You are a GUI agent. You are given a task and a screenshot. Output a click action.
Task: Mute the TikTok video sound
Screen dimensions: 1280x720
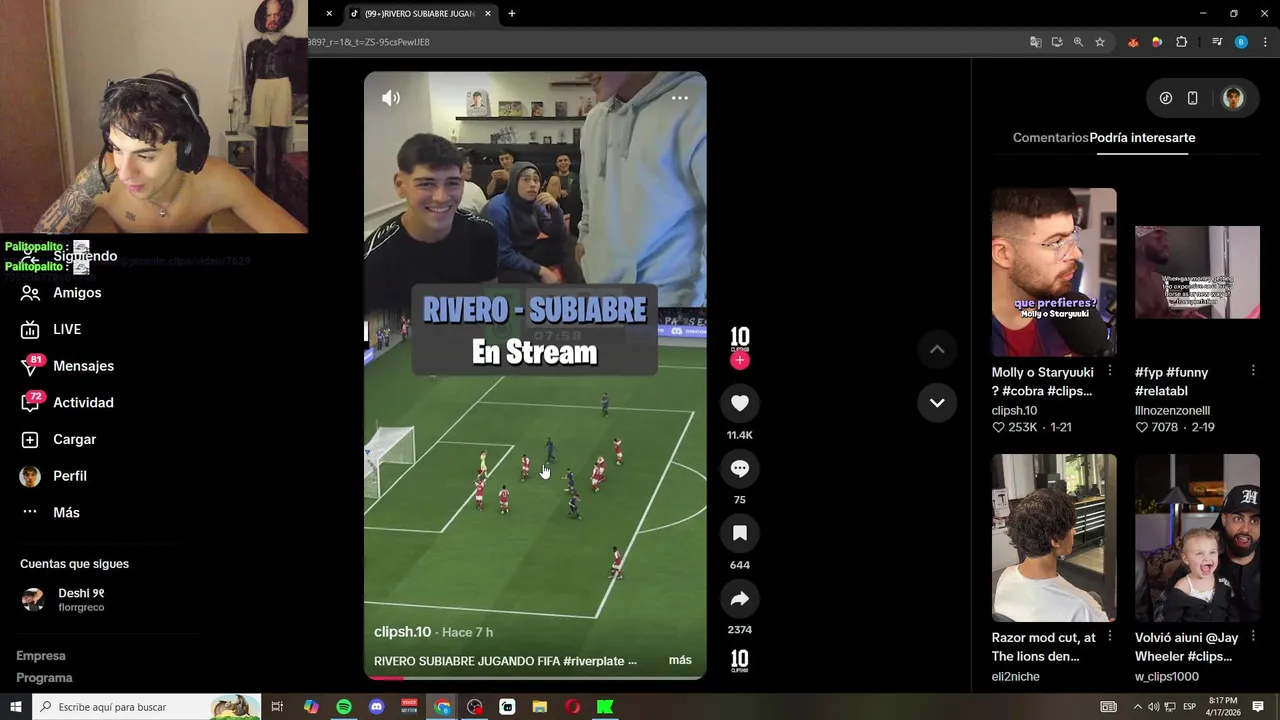click(x=391, y=98)
